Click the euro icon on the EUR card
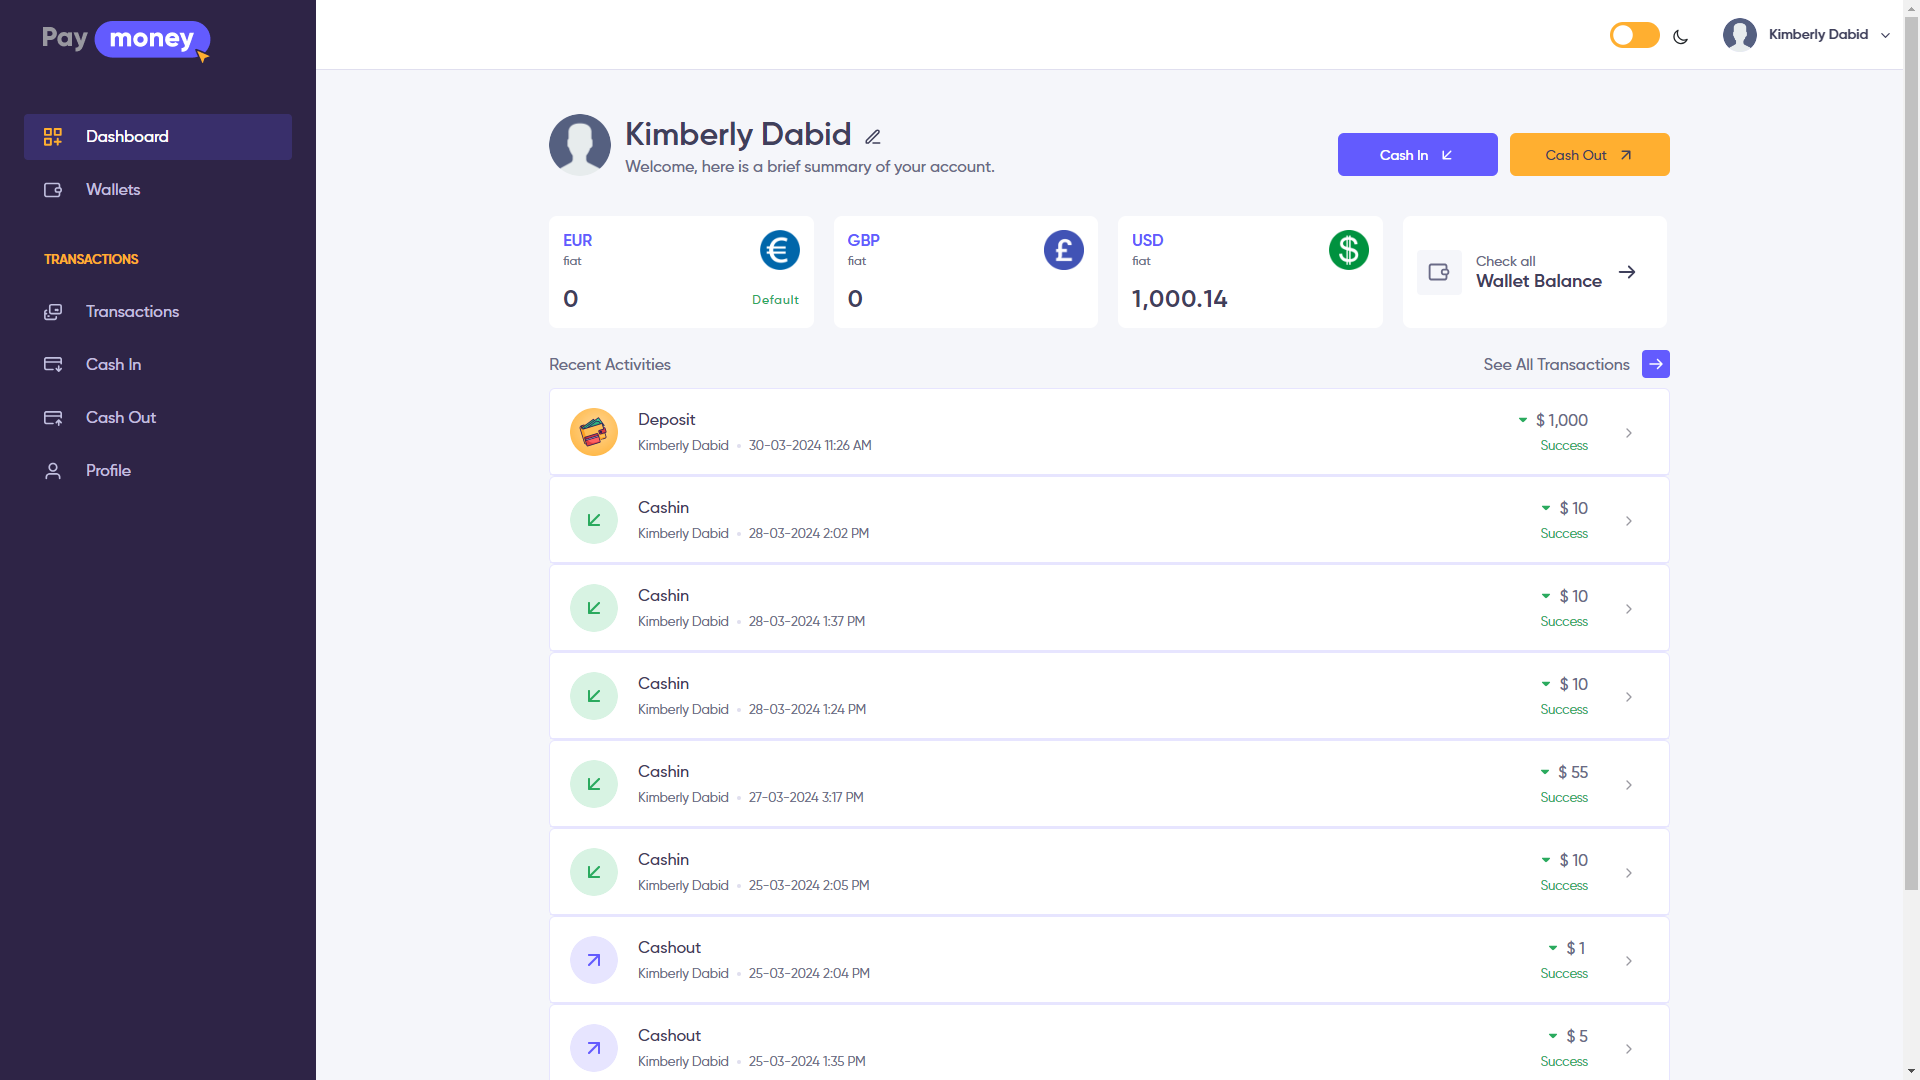Viewport: 1920px width, 1080px height. point(781,250)
